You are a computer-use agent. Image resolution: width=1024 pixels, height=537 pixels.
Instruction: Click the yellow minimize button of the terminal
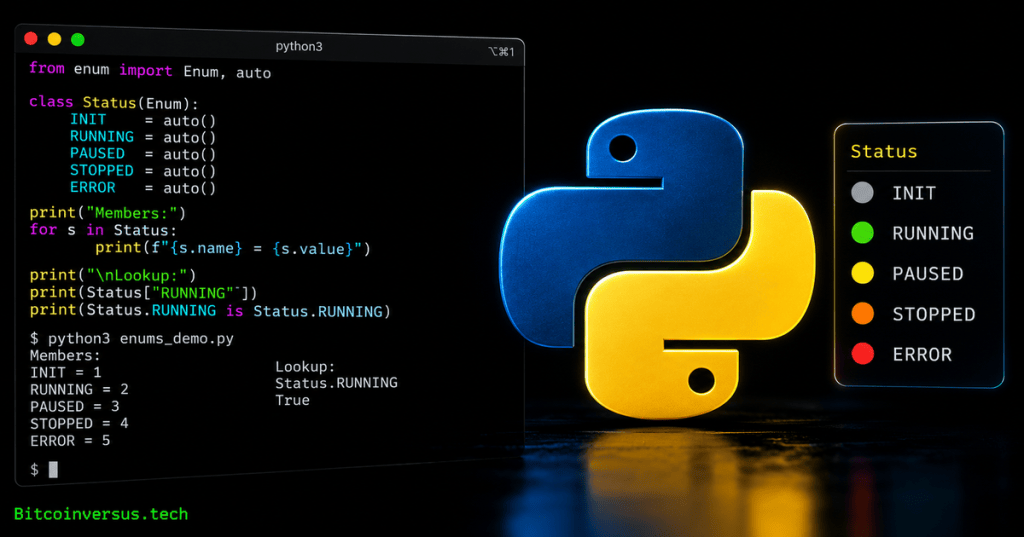point(54,39)
